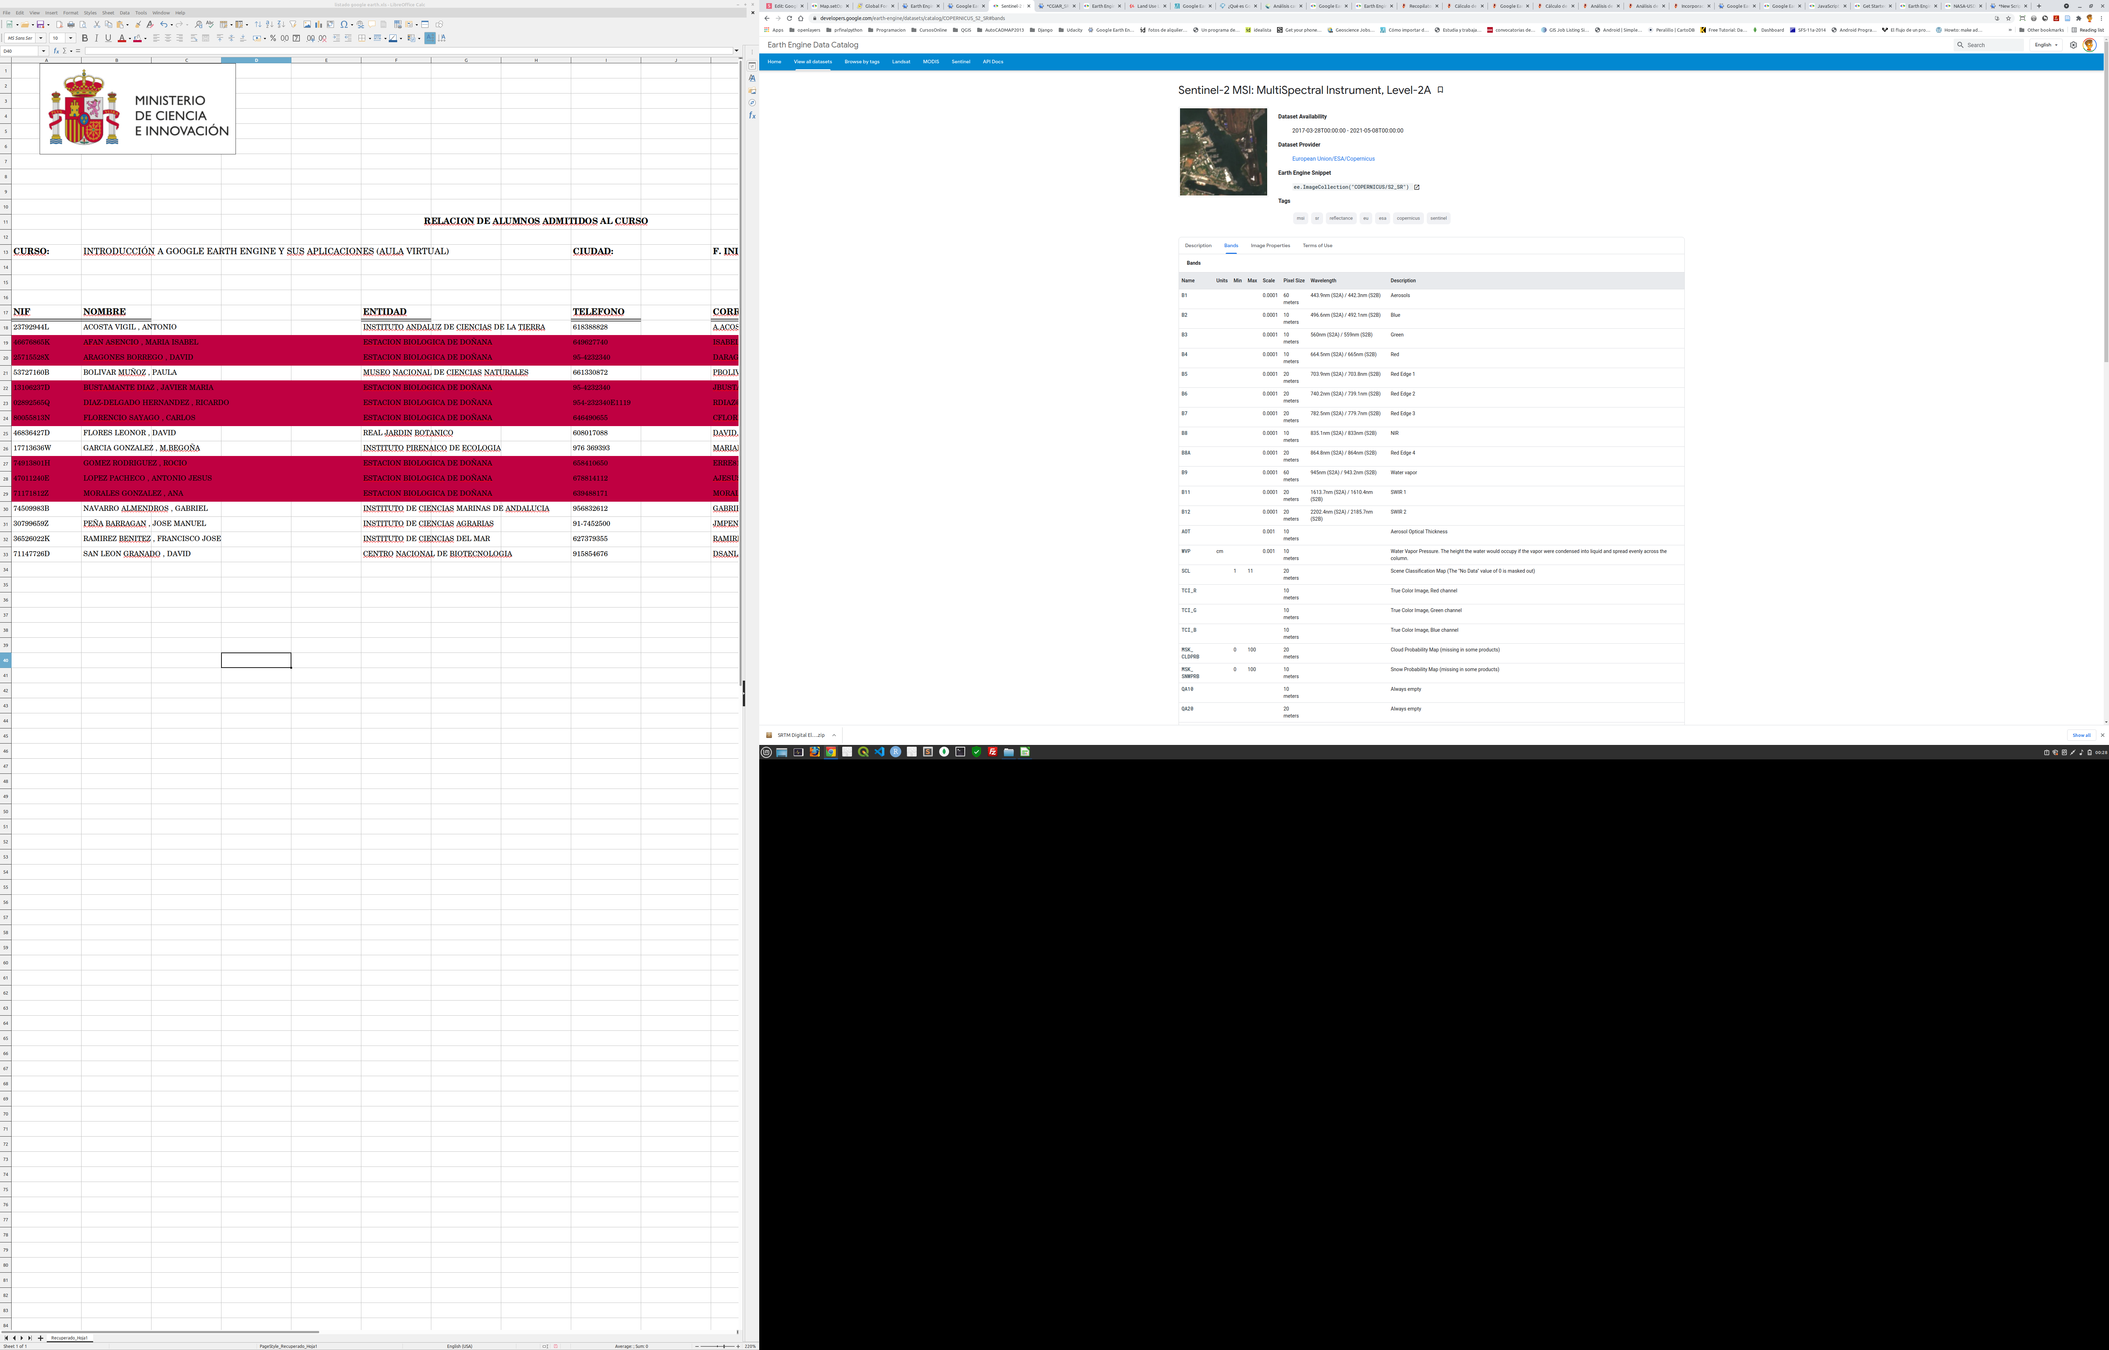Open the English language dropdown
The image size is (2109, 1350).
(x=2046, y=45)
